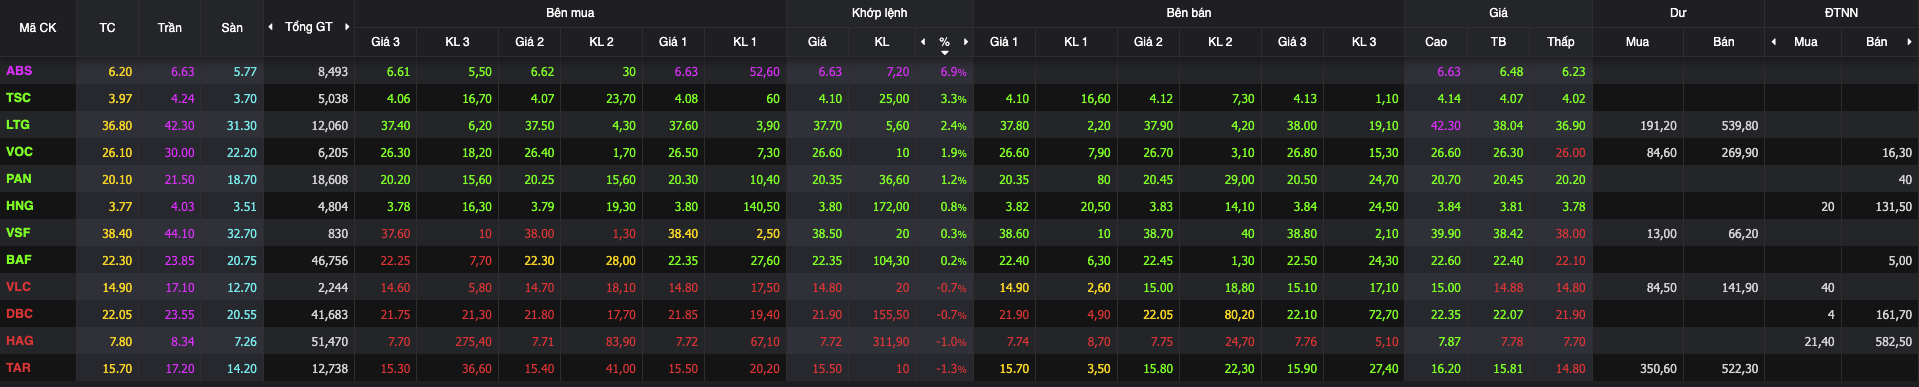Open TSC stock symbol details
The image size is (1919, 387).
tap(18, 98)
